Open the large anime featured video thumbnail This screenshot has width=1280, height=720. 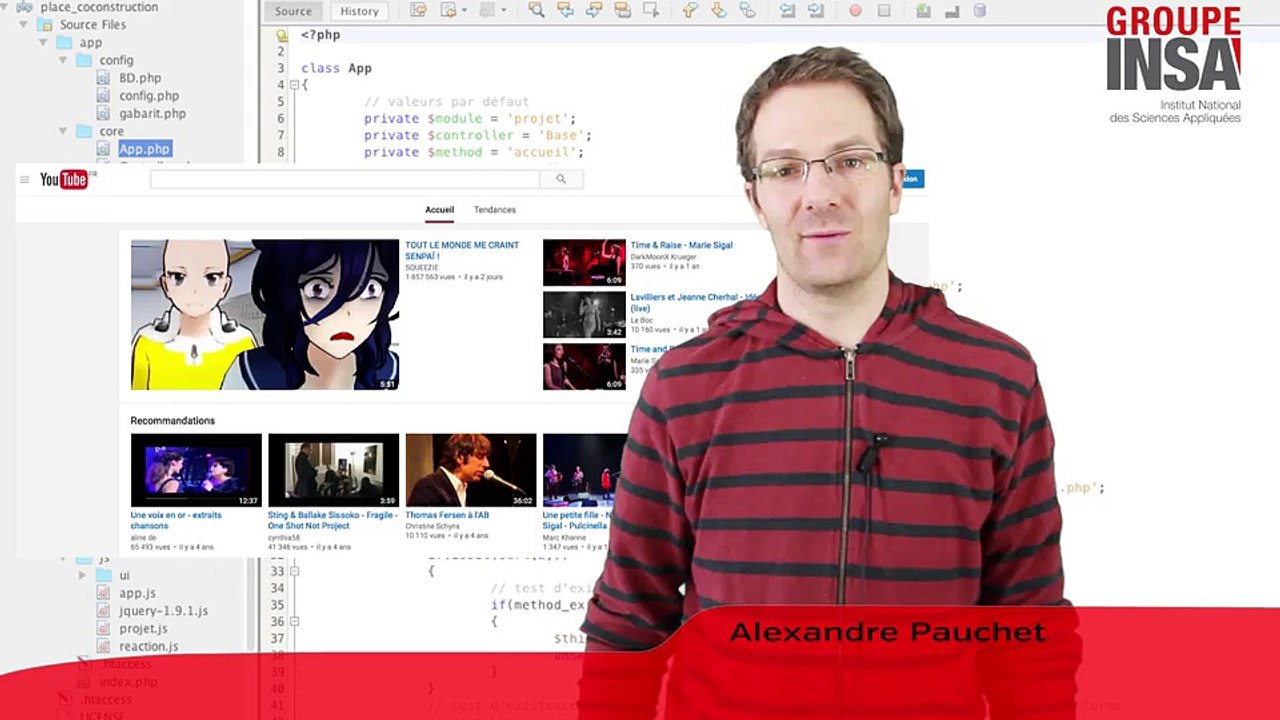(265, 314)
